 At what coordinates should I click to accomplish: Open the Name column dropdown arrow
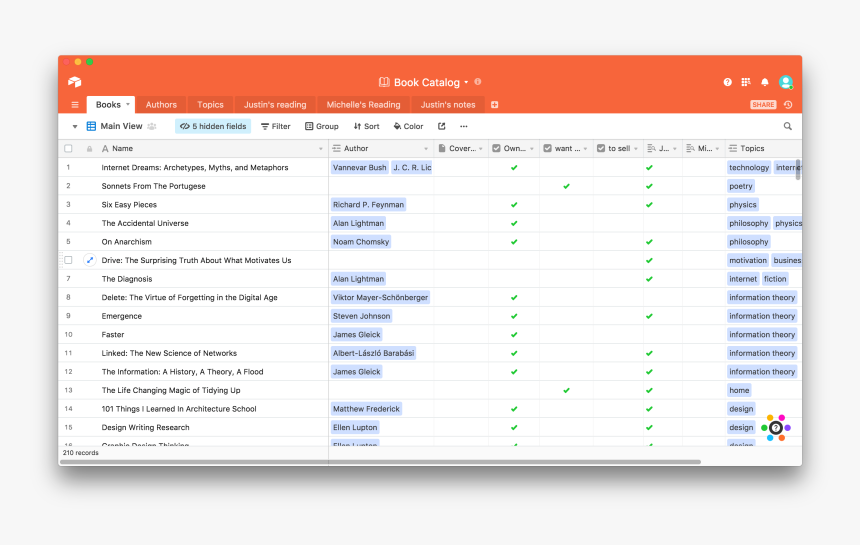pos(320,149)
